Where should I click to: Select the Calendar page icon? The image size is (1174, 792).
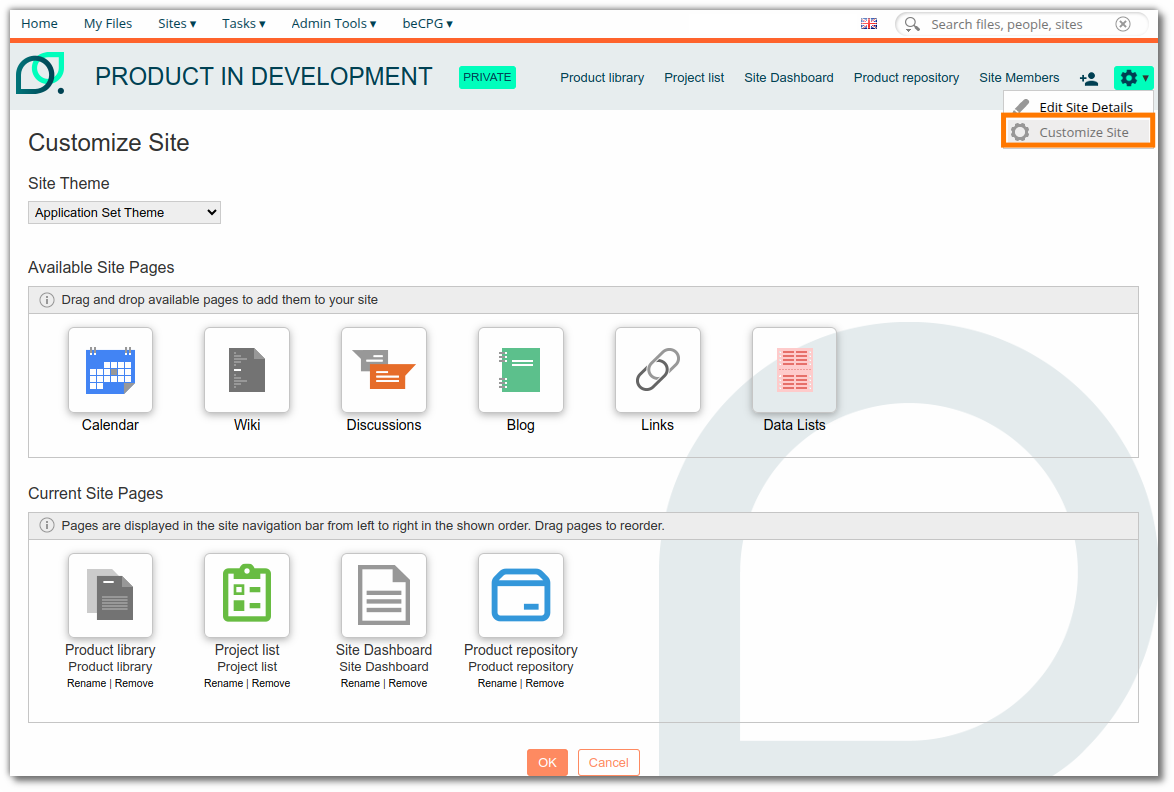click(110, 369)
